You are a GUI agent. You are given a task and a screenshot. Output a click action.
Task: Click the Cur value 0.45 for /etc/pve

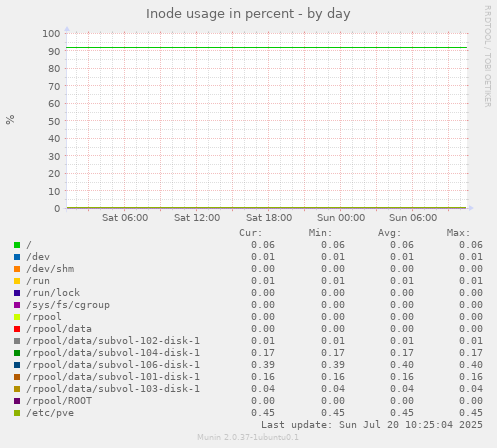pyautogui.click(x=263, y=413)
